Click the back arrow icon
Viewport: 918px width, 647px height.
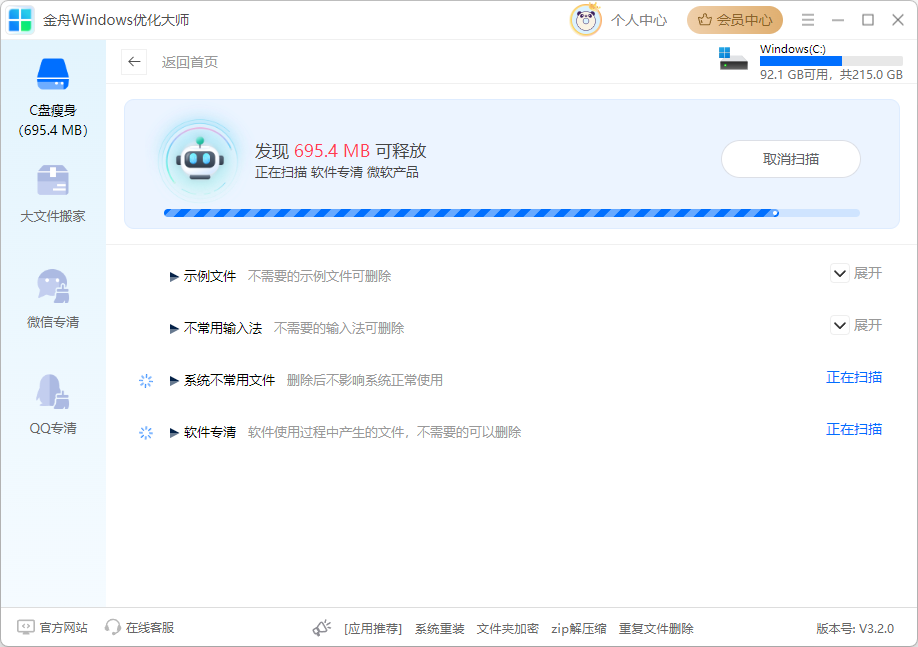point(134,62)
